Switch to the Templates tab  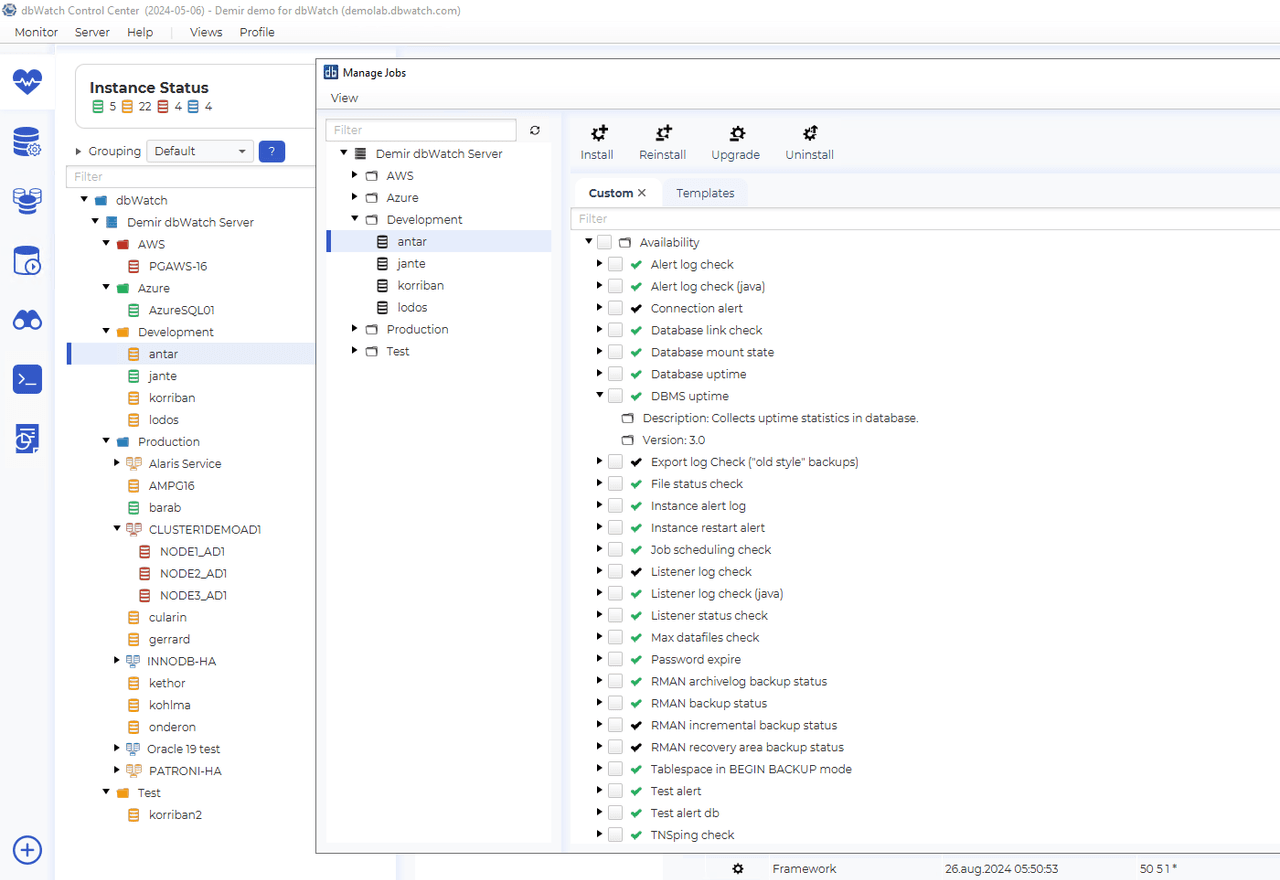tap(705, 193)
